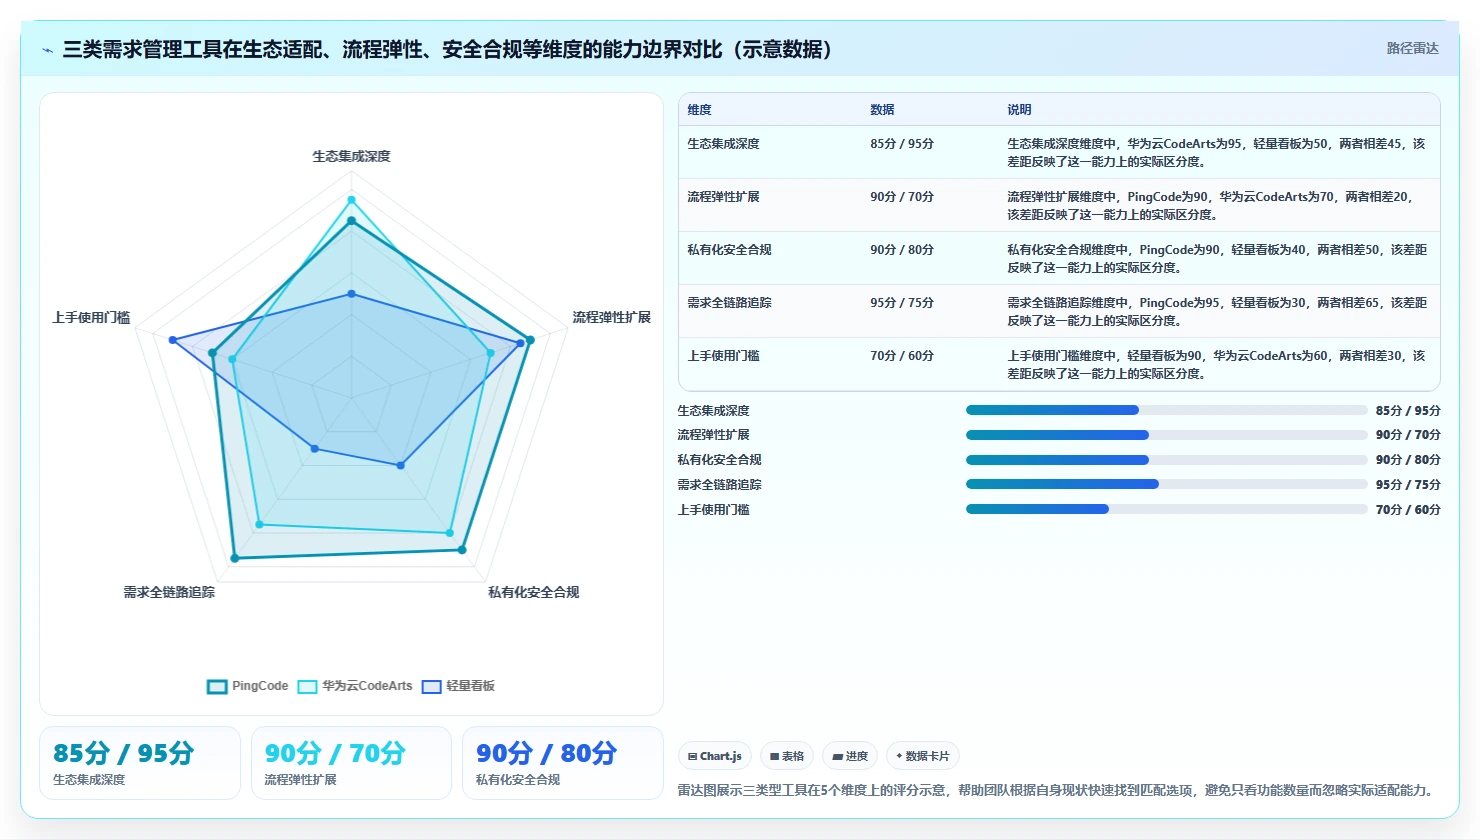The image size is (1480, 840).
Task: Click 华为云CodeArts' data point on the 生态集成深度 axis
Action: point(351,199)
